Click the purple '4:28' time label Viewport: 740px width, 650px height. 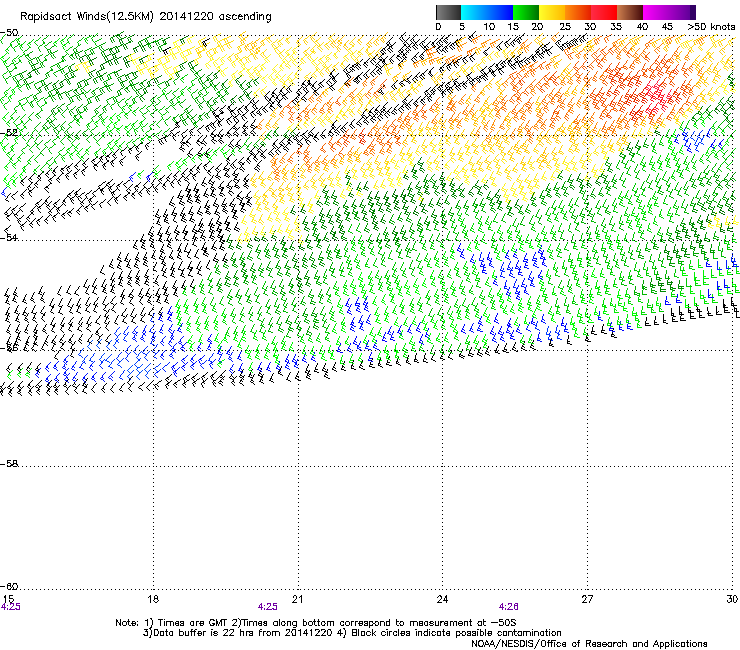click(x=509, y=607)
